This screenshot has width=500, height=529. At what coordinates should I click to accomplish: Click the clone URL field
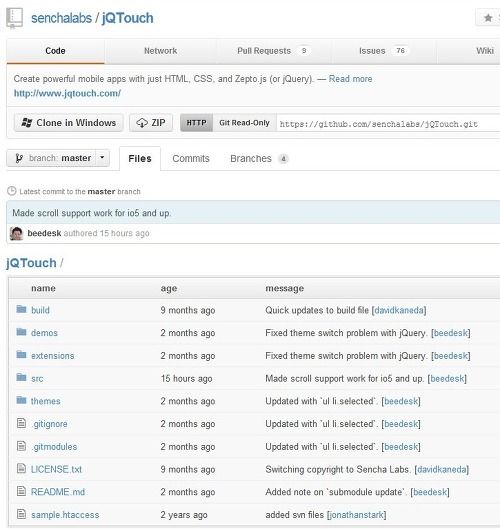[388, 123]
